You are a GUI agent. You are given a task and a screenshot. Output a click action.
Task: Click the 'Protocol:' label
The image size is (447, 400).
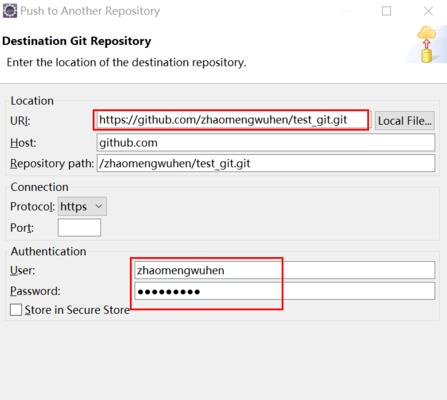[32, 207]
